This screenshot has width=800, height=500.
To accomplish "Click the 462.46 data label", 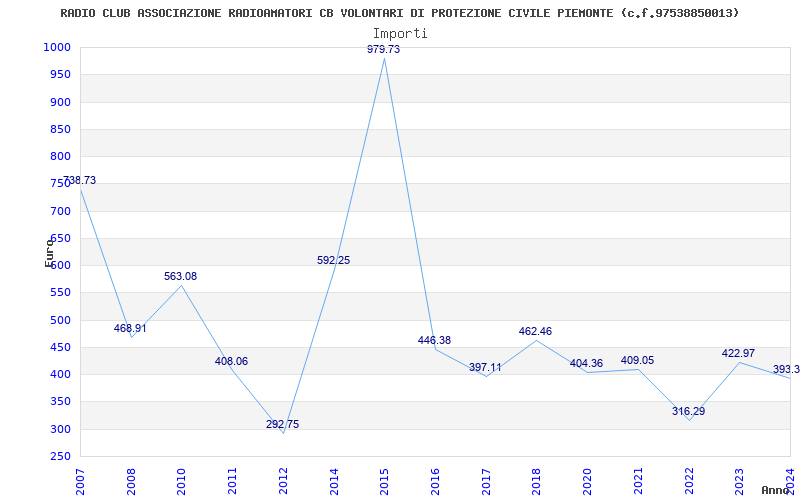I will [x=535, y=332].
